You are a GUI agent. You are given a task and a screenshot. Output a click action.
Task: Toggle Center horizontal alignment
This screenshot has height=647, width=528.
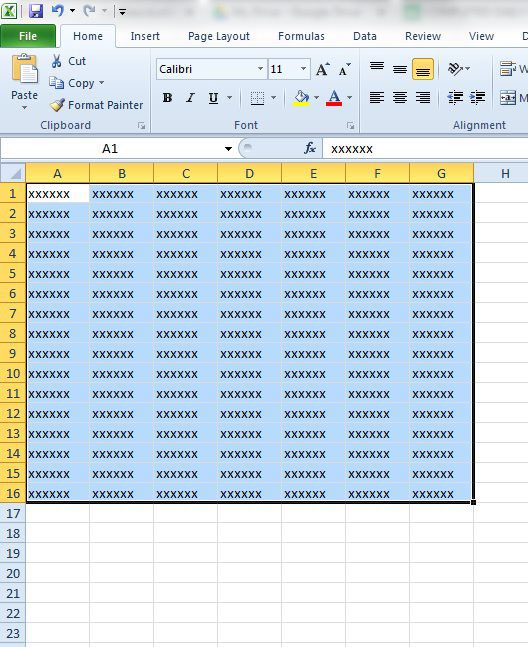tap(400, 97)
